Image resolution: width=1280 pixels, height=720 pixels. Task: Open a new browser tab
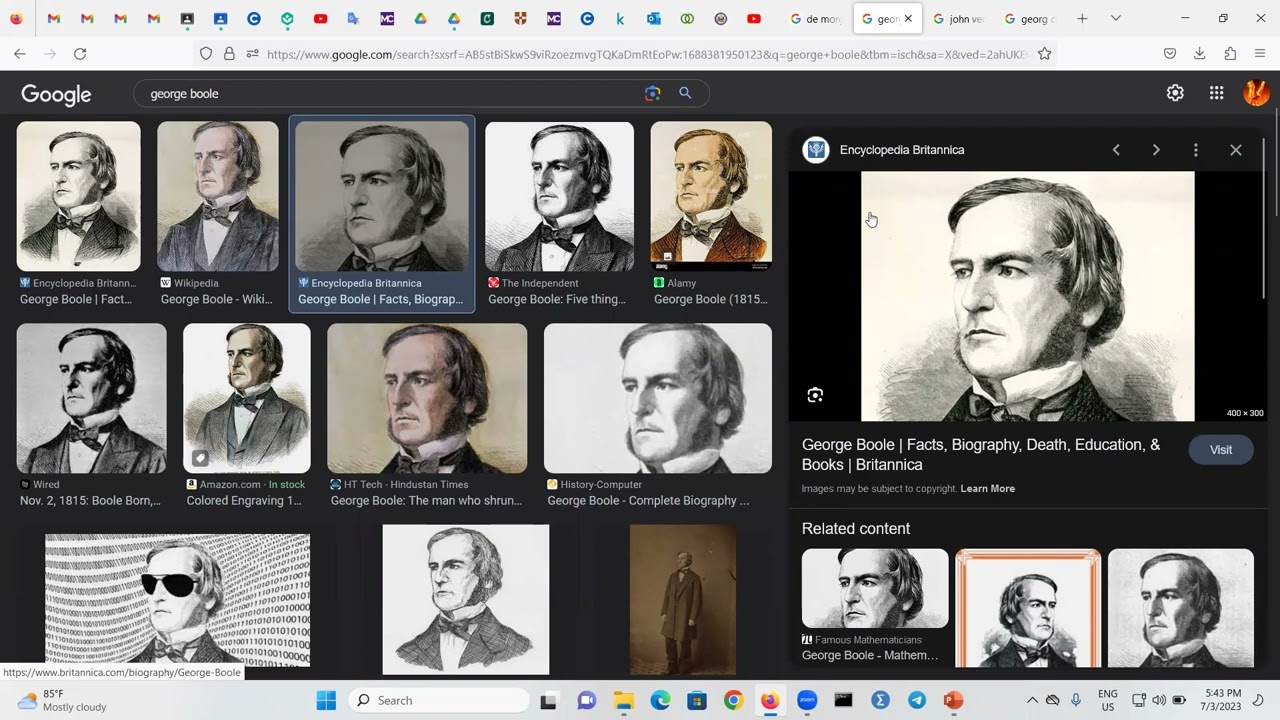pyautogui.click(x=1082, y=18)
